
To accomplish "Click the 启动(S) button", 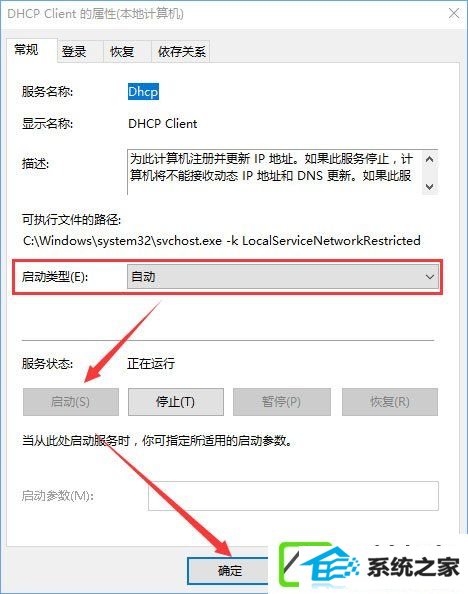I will coord(70,402).
